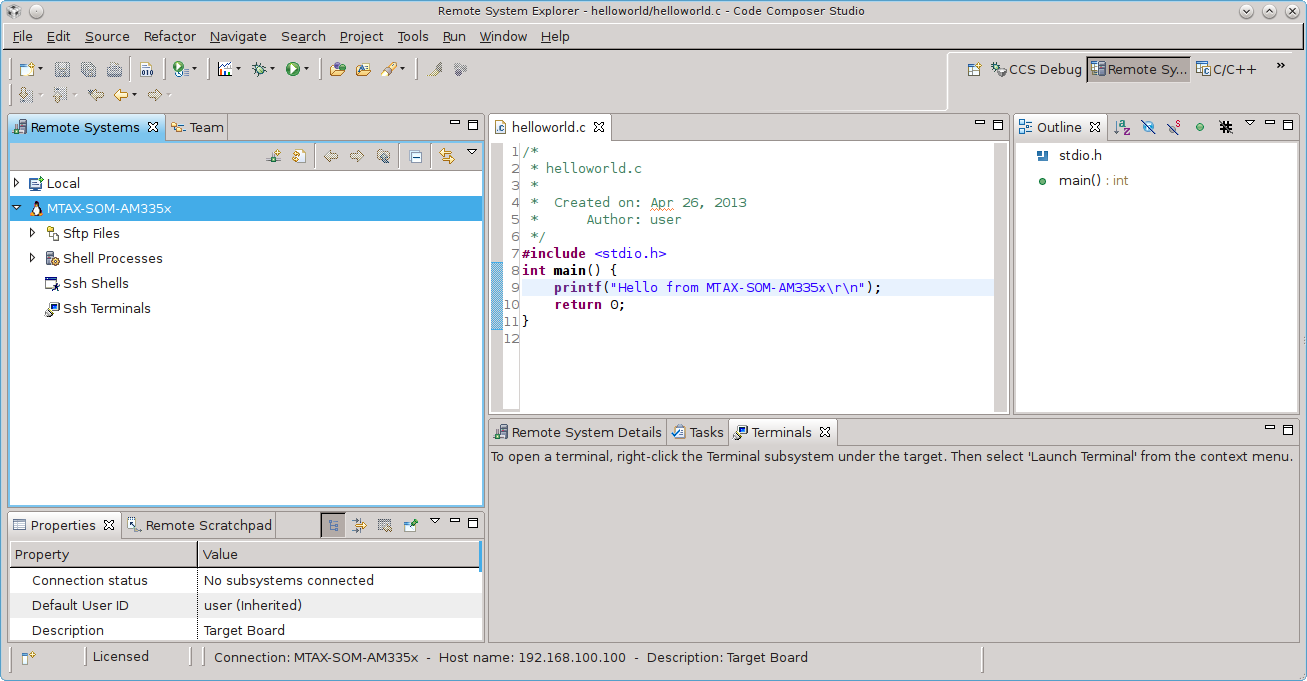The image size is (1307, 681).
Task: Click the New wizard toolbar icon
Action: coord(27,69)
